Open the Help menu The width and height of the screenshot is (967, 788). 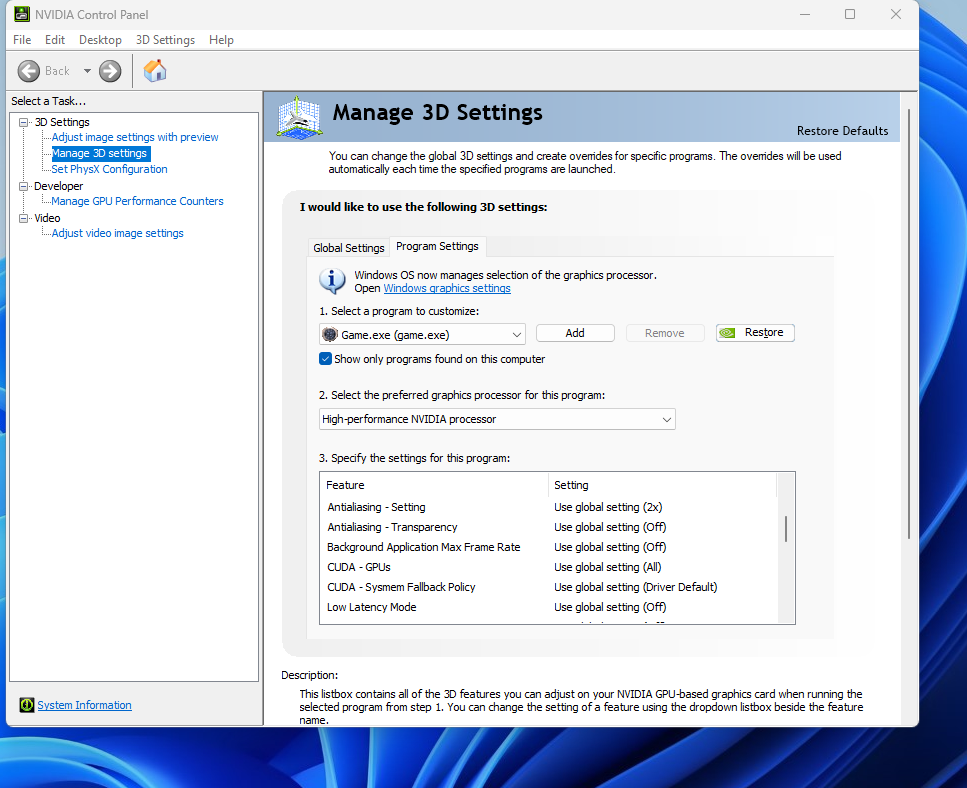click(221, 40)
